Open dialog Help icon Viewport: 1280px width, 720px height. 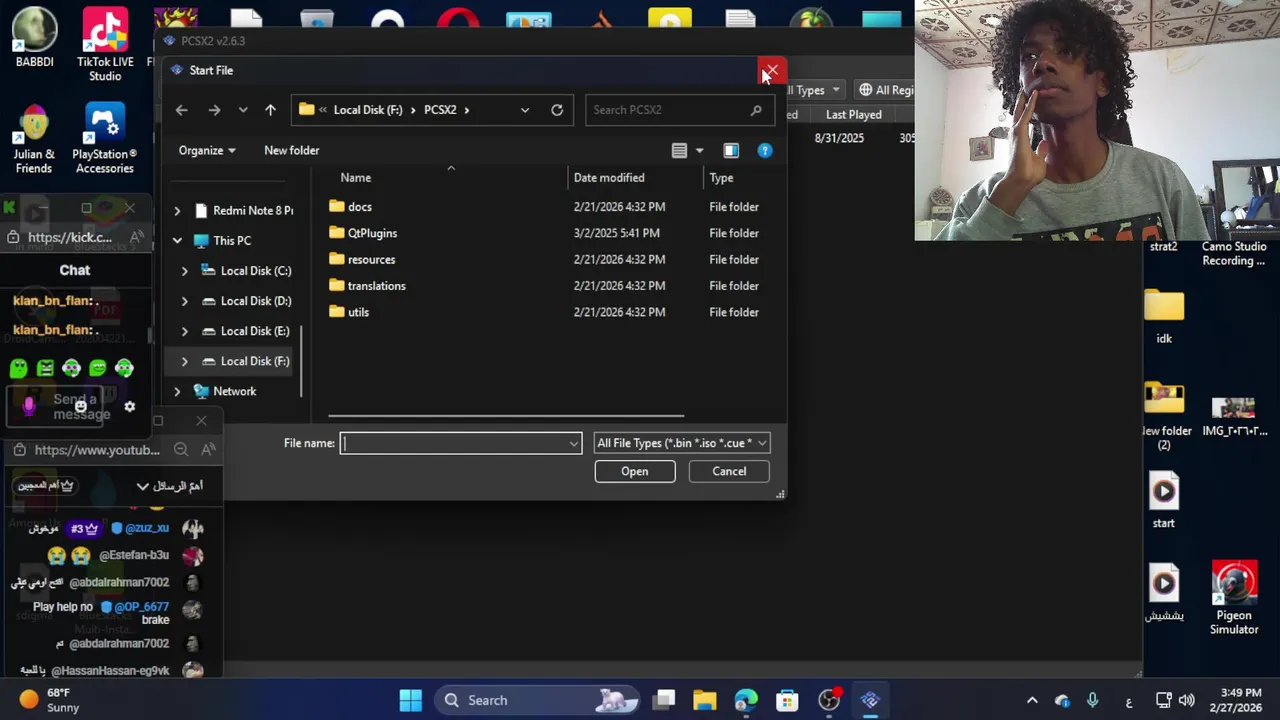(x=765, y=150)
